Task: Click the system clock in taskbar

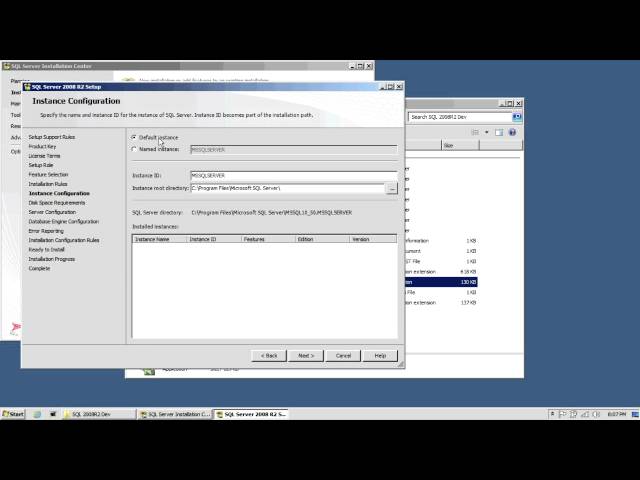Action: [616, 414]
